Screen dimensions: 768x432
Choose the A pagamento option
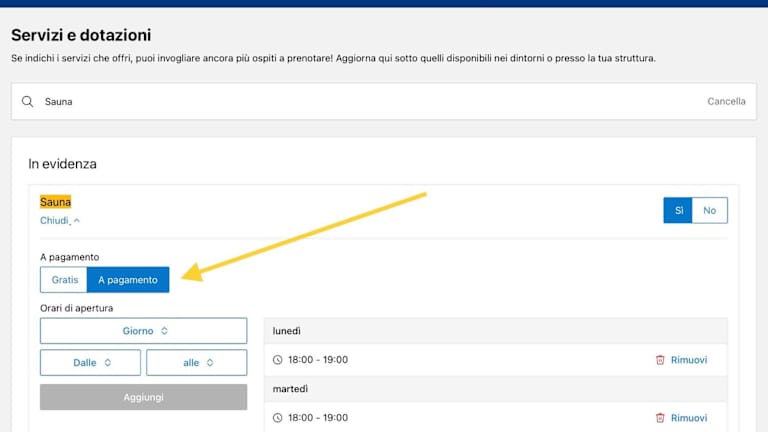[128, 280]
